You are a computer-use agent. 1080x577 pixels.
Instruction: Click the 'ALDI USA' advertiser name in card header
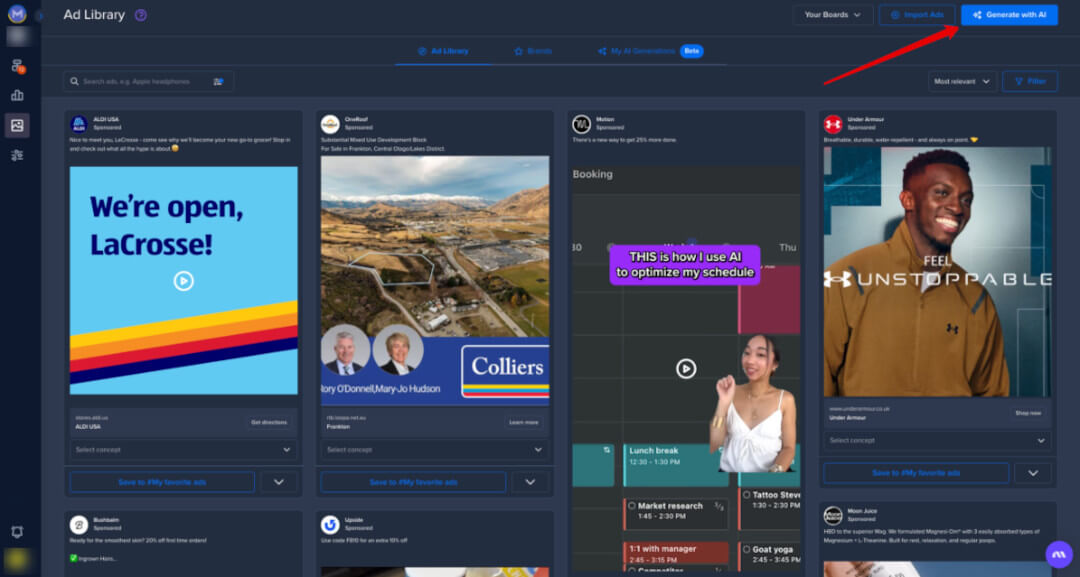coord(106,120)
